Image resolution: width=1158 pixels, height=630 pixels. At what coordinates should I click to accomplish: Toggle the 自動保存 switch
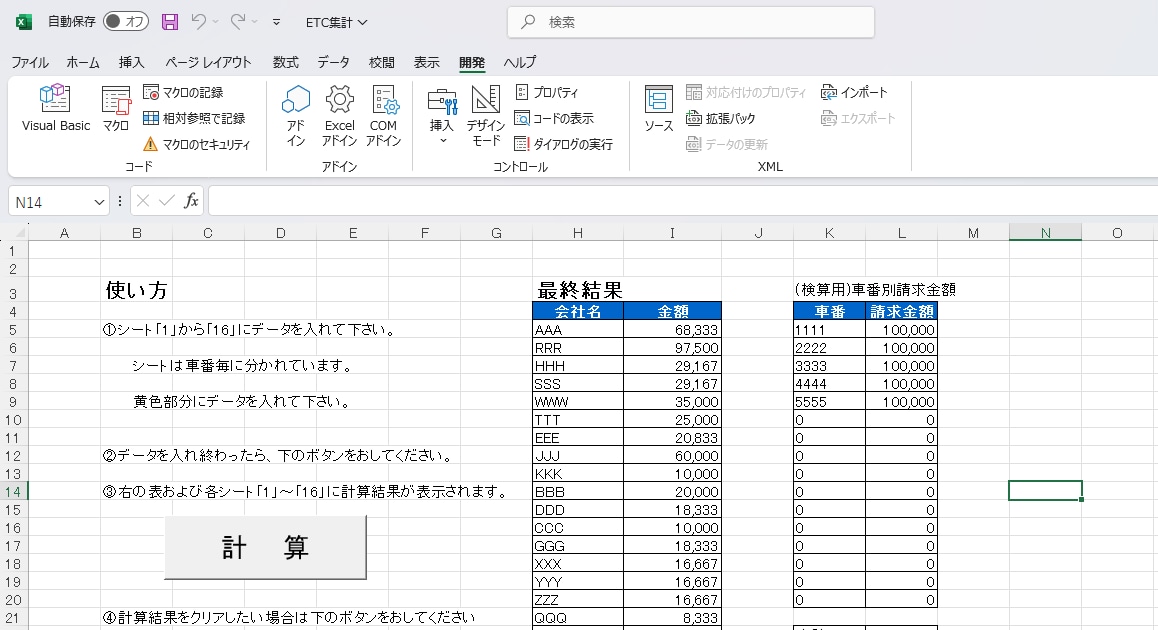point(126,21)
